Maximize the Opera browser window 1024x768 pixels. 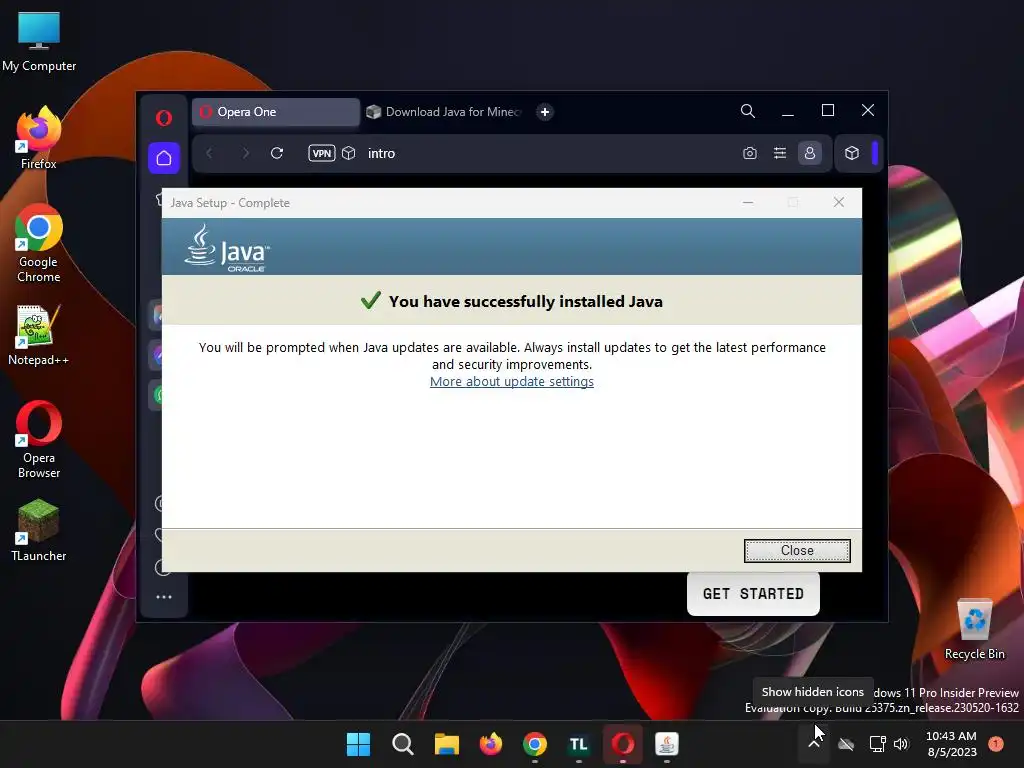[x=827, y=110]
